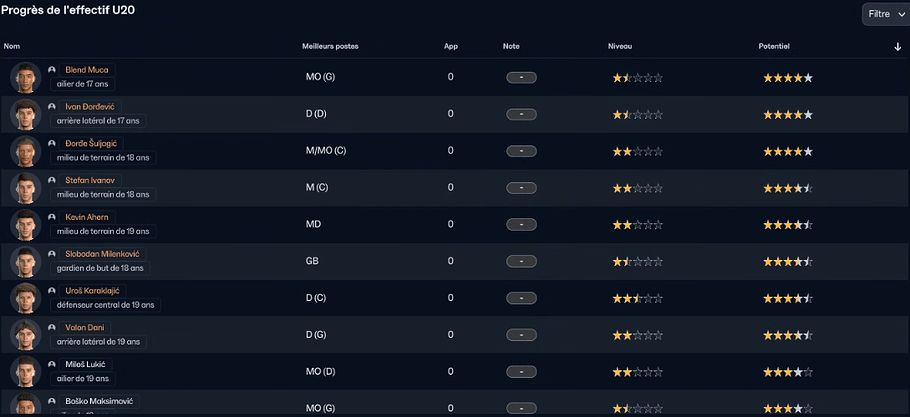Sort by the Niveau column header

pyautogui.click(x=620, y=46)
